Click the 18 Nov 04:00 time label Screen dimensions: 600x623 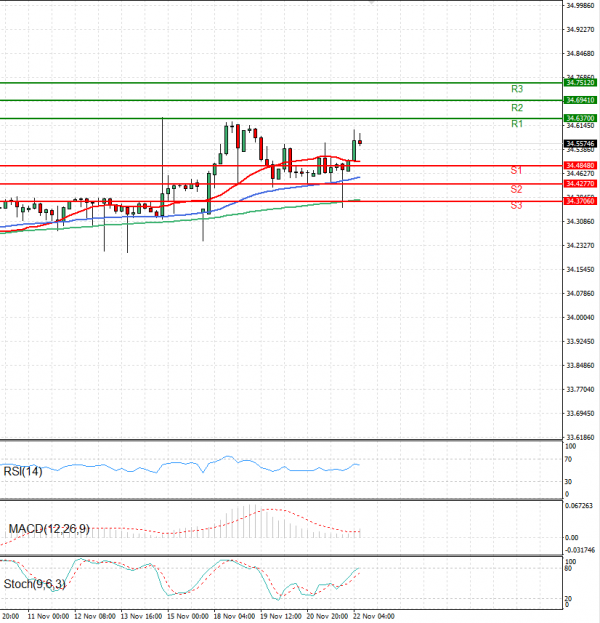point(234,616)
